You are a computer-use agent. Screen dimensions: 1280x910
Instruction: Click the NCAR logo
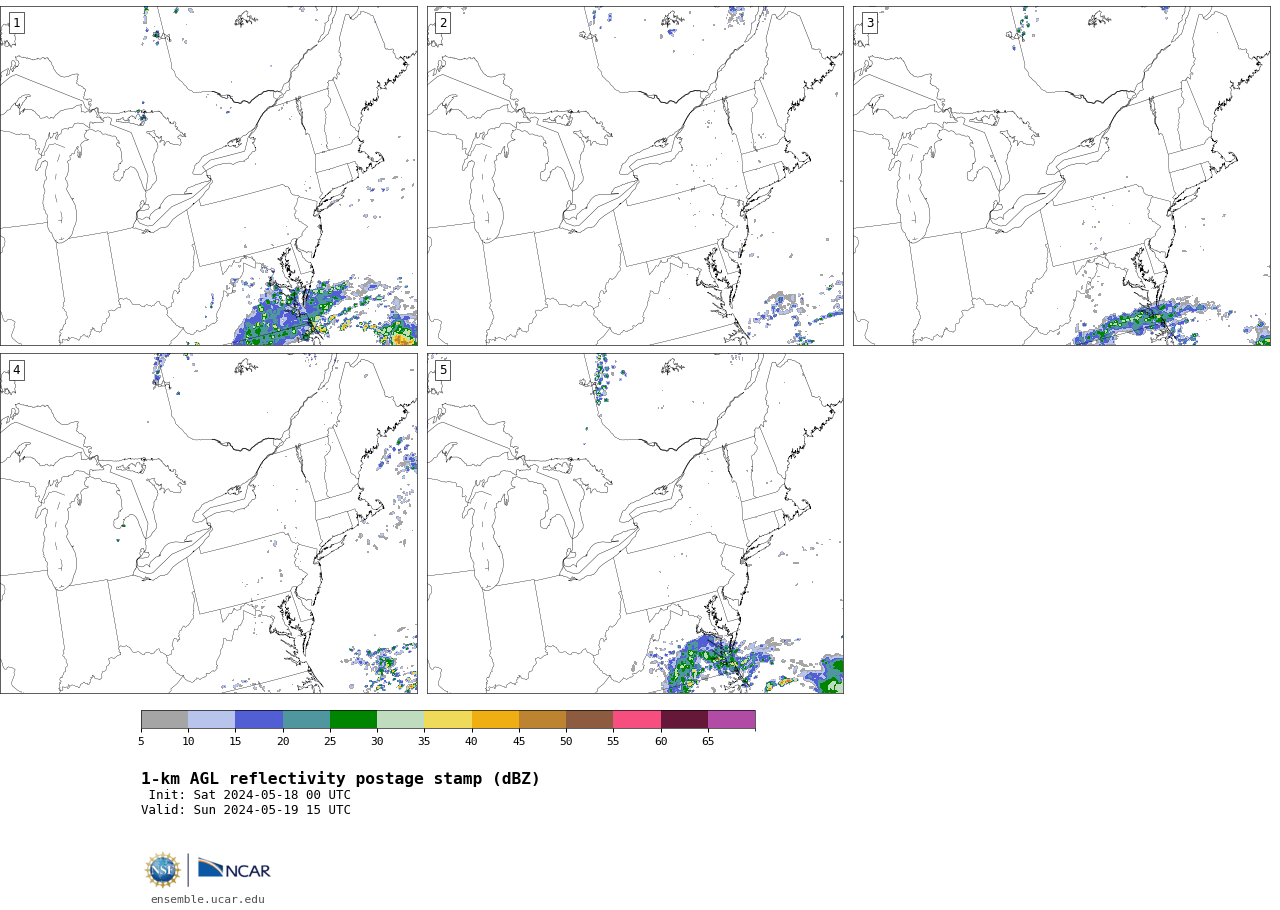pos(234,869)
